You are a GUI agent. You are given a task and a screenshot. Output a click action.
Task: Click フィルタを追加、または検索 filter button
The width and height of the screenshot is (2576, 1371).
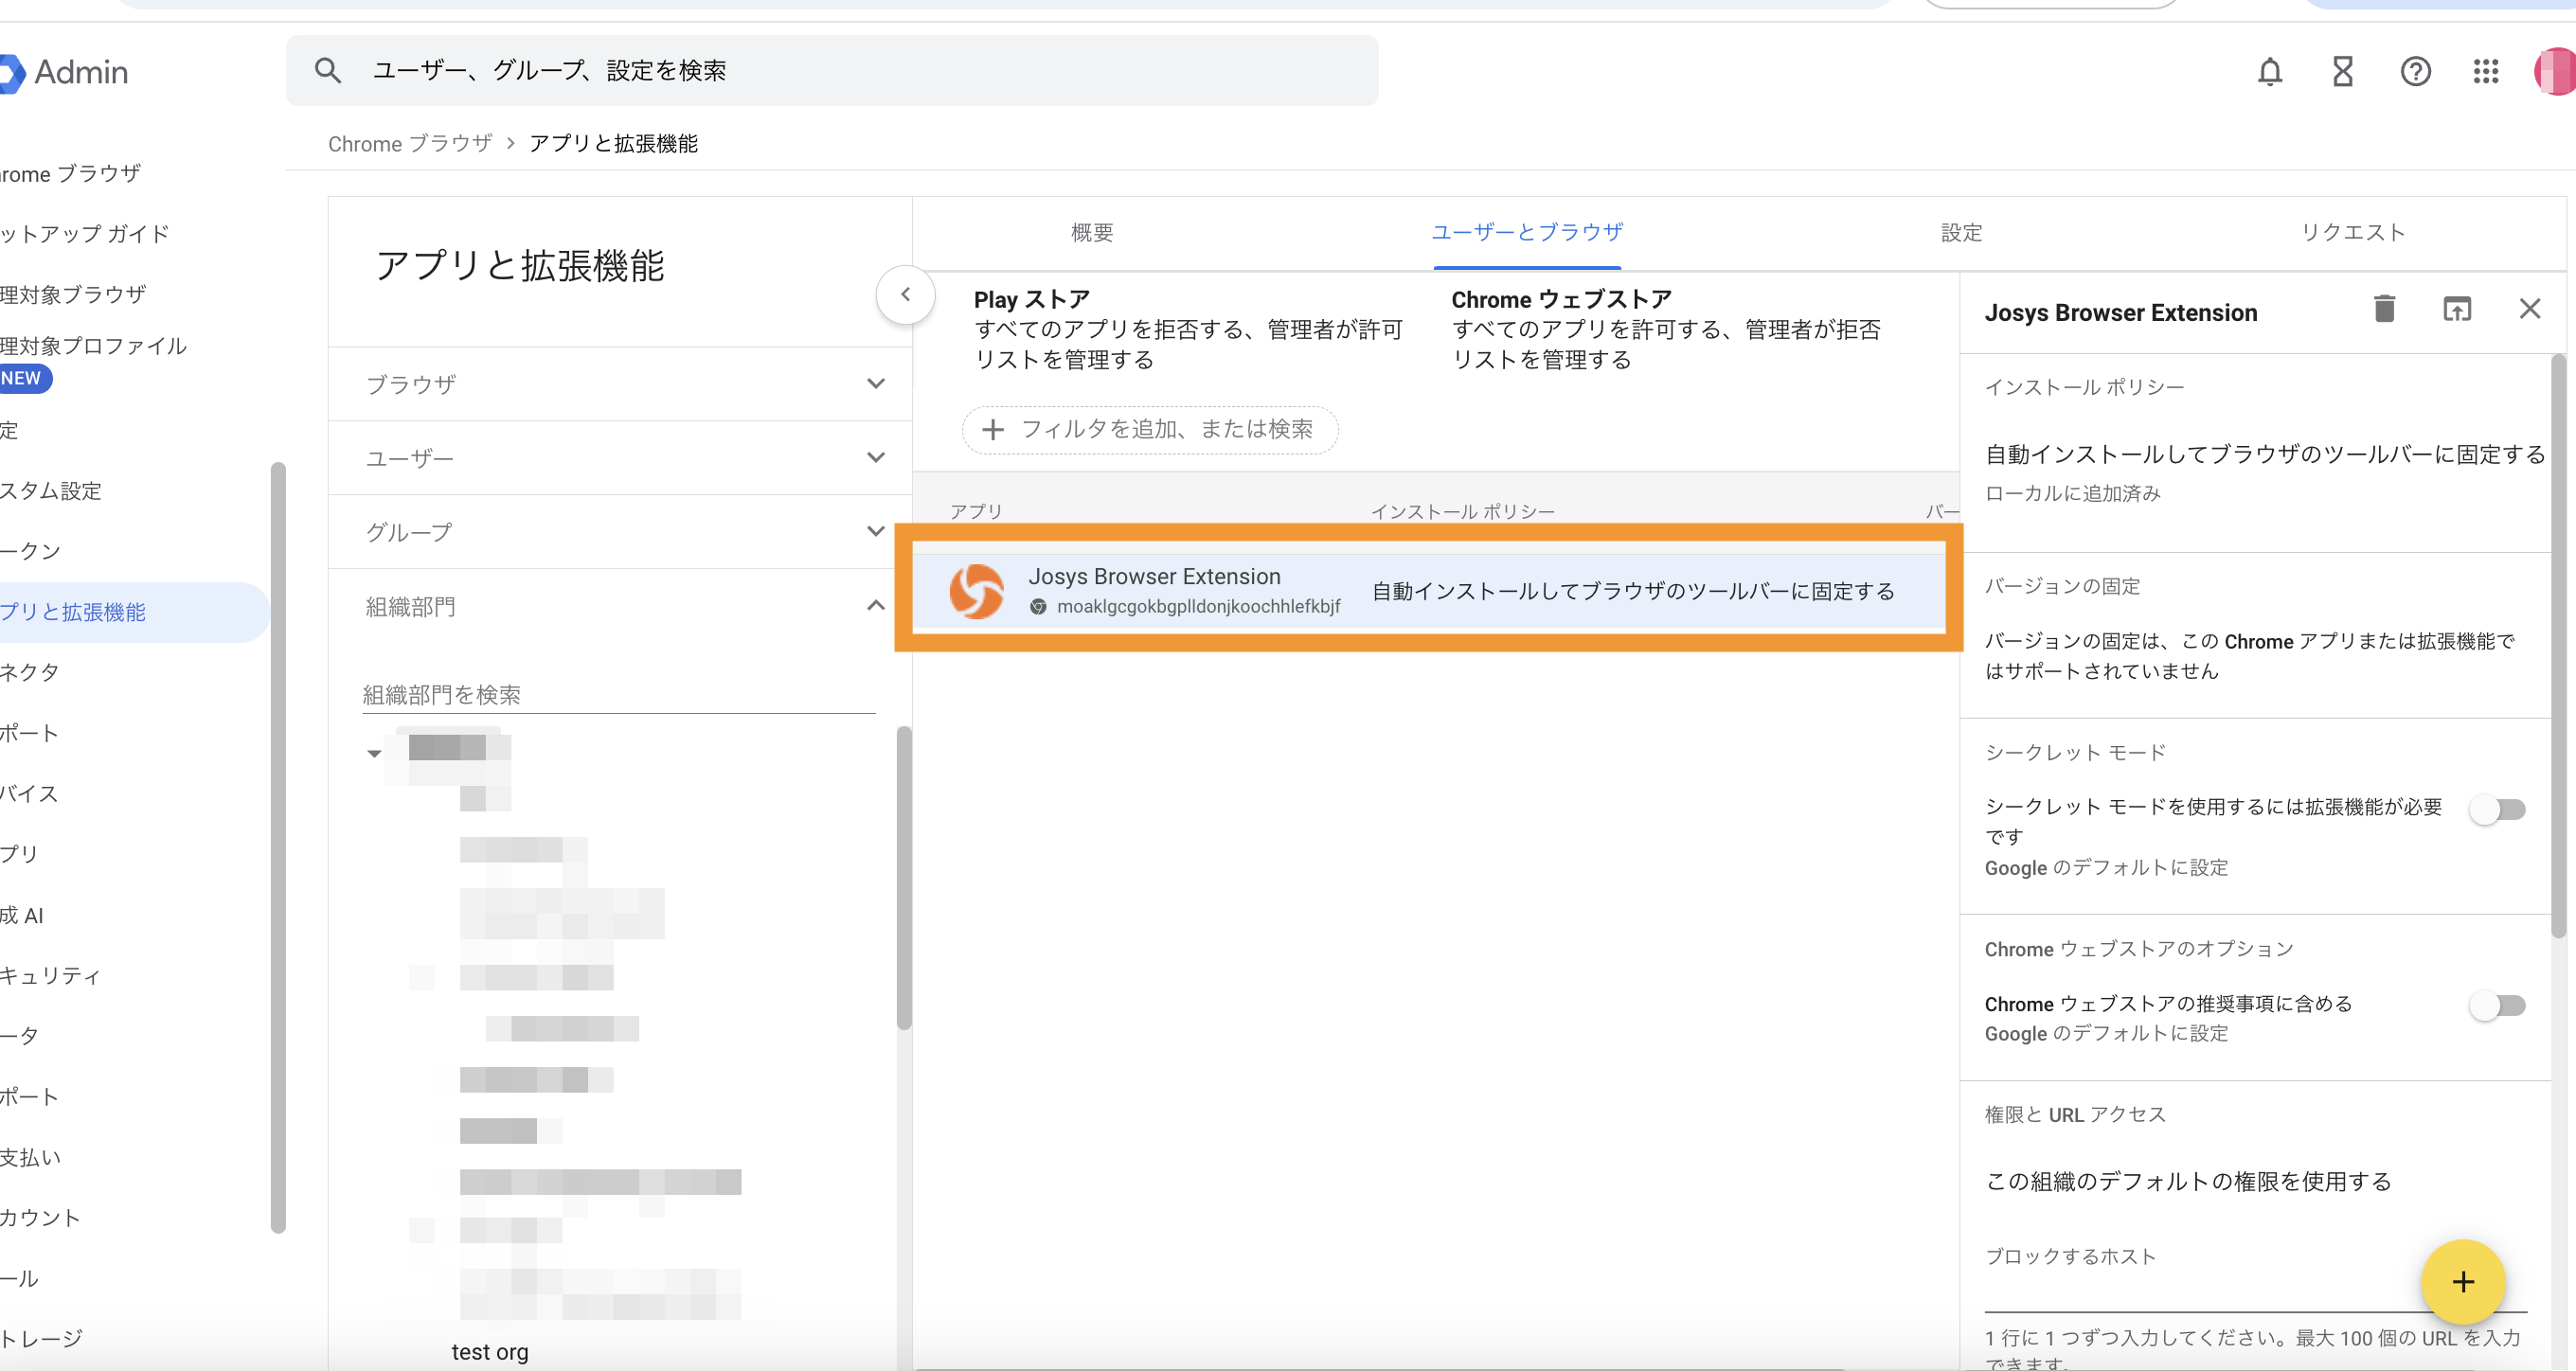1149,430
